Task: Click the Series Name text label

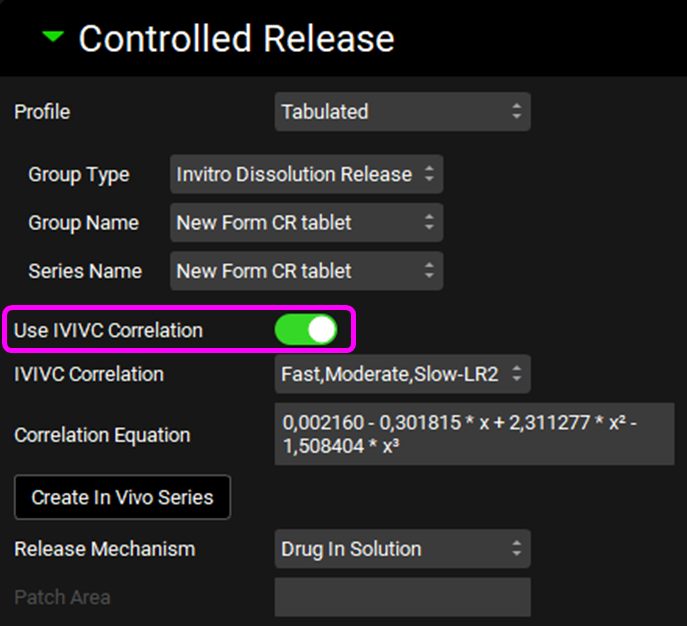Action: pyautogui.click(x=85, y=271)
